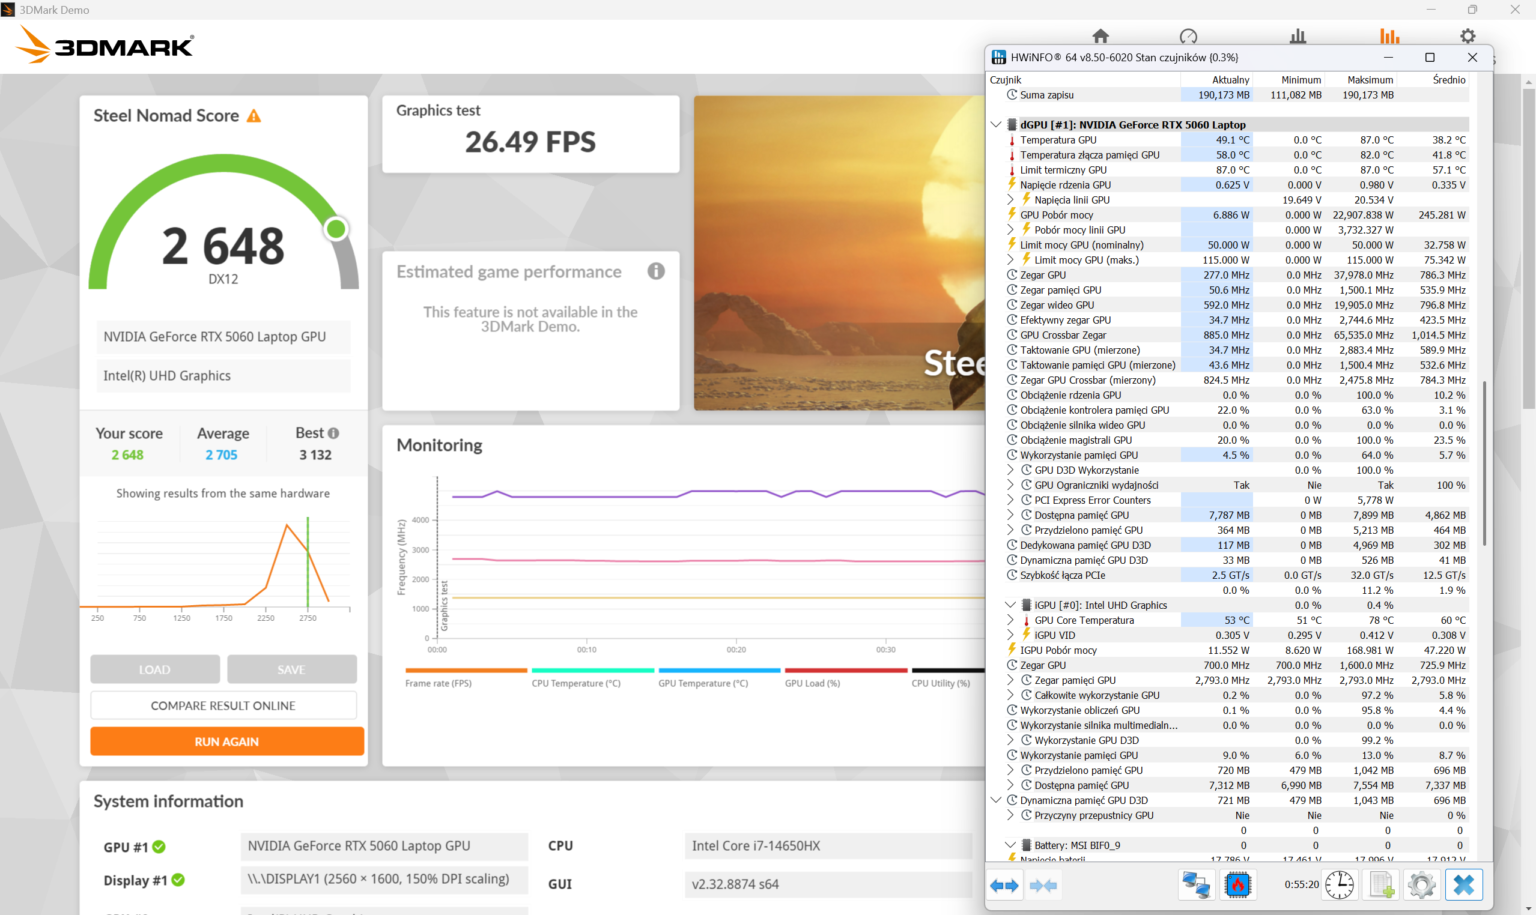The image size is (1536, 915).
Task: Click info icon next to Estimated game performance
Action: [656, 271]
